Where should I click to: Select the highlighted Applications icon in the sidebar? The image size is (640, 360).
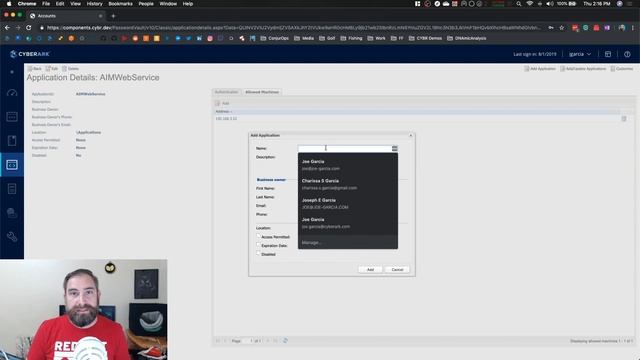[x=12, y=164]
